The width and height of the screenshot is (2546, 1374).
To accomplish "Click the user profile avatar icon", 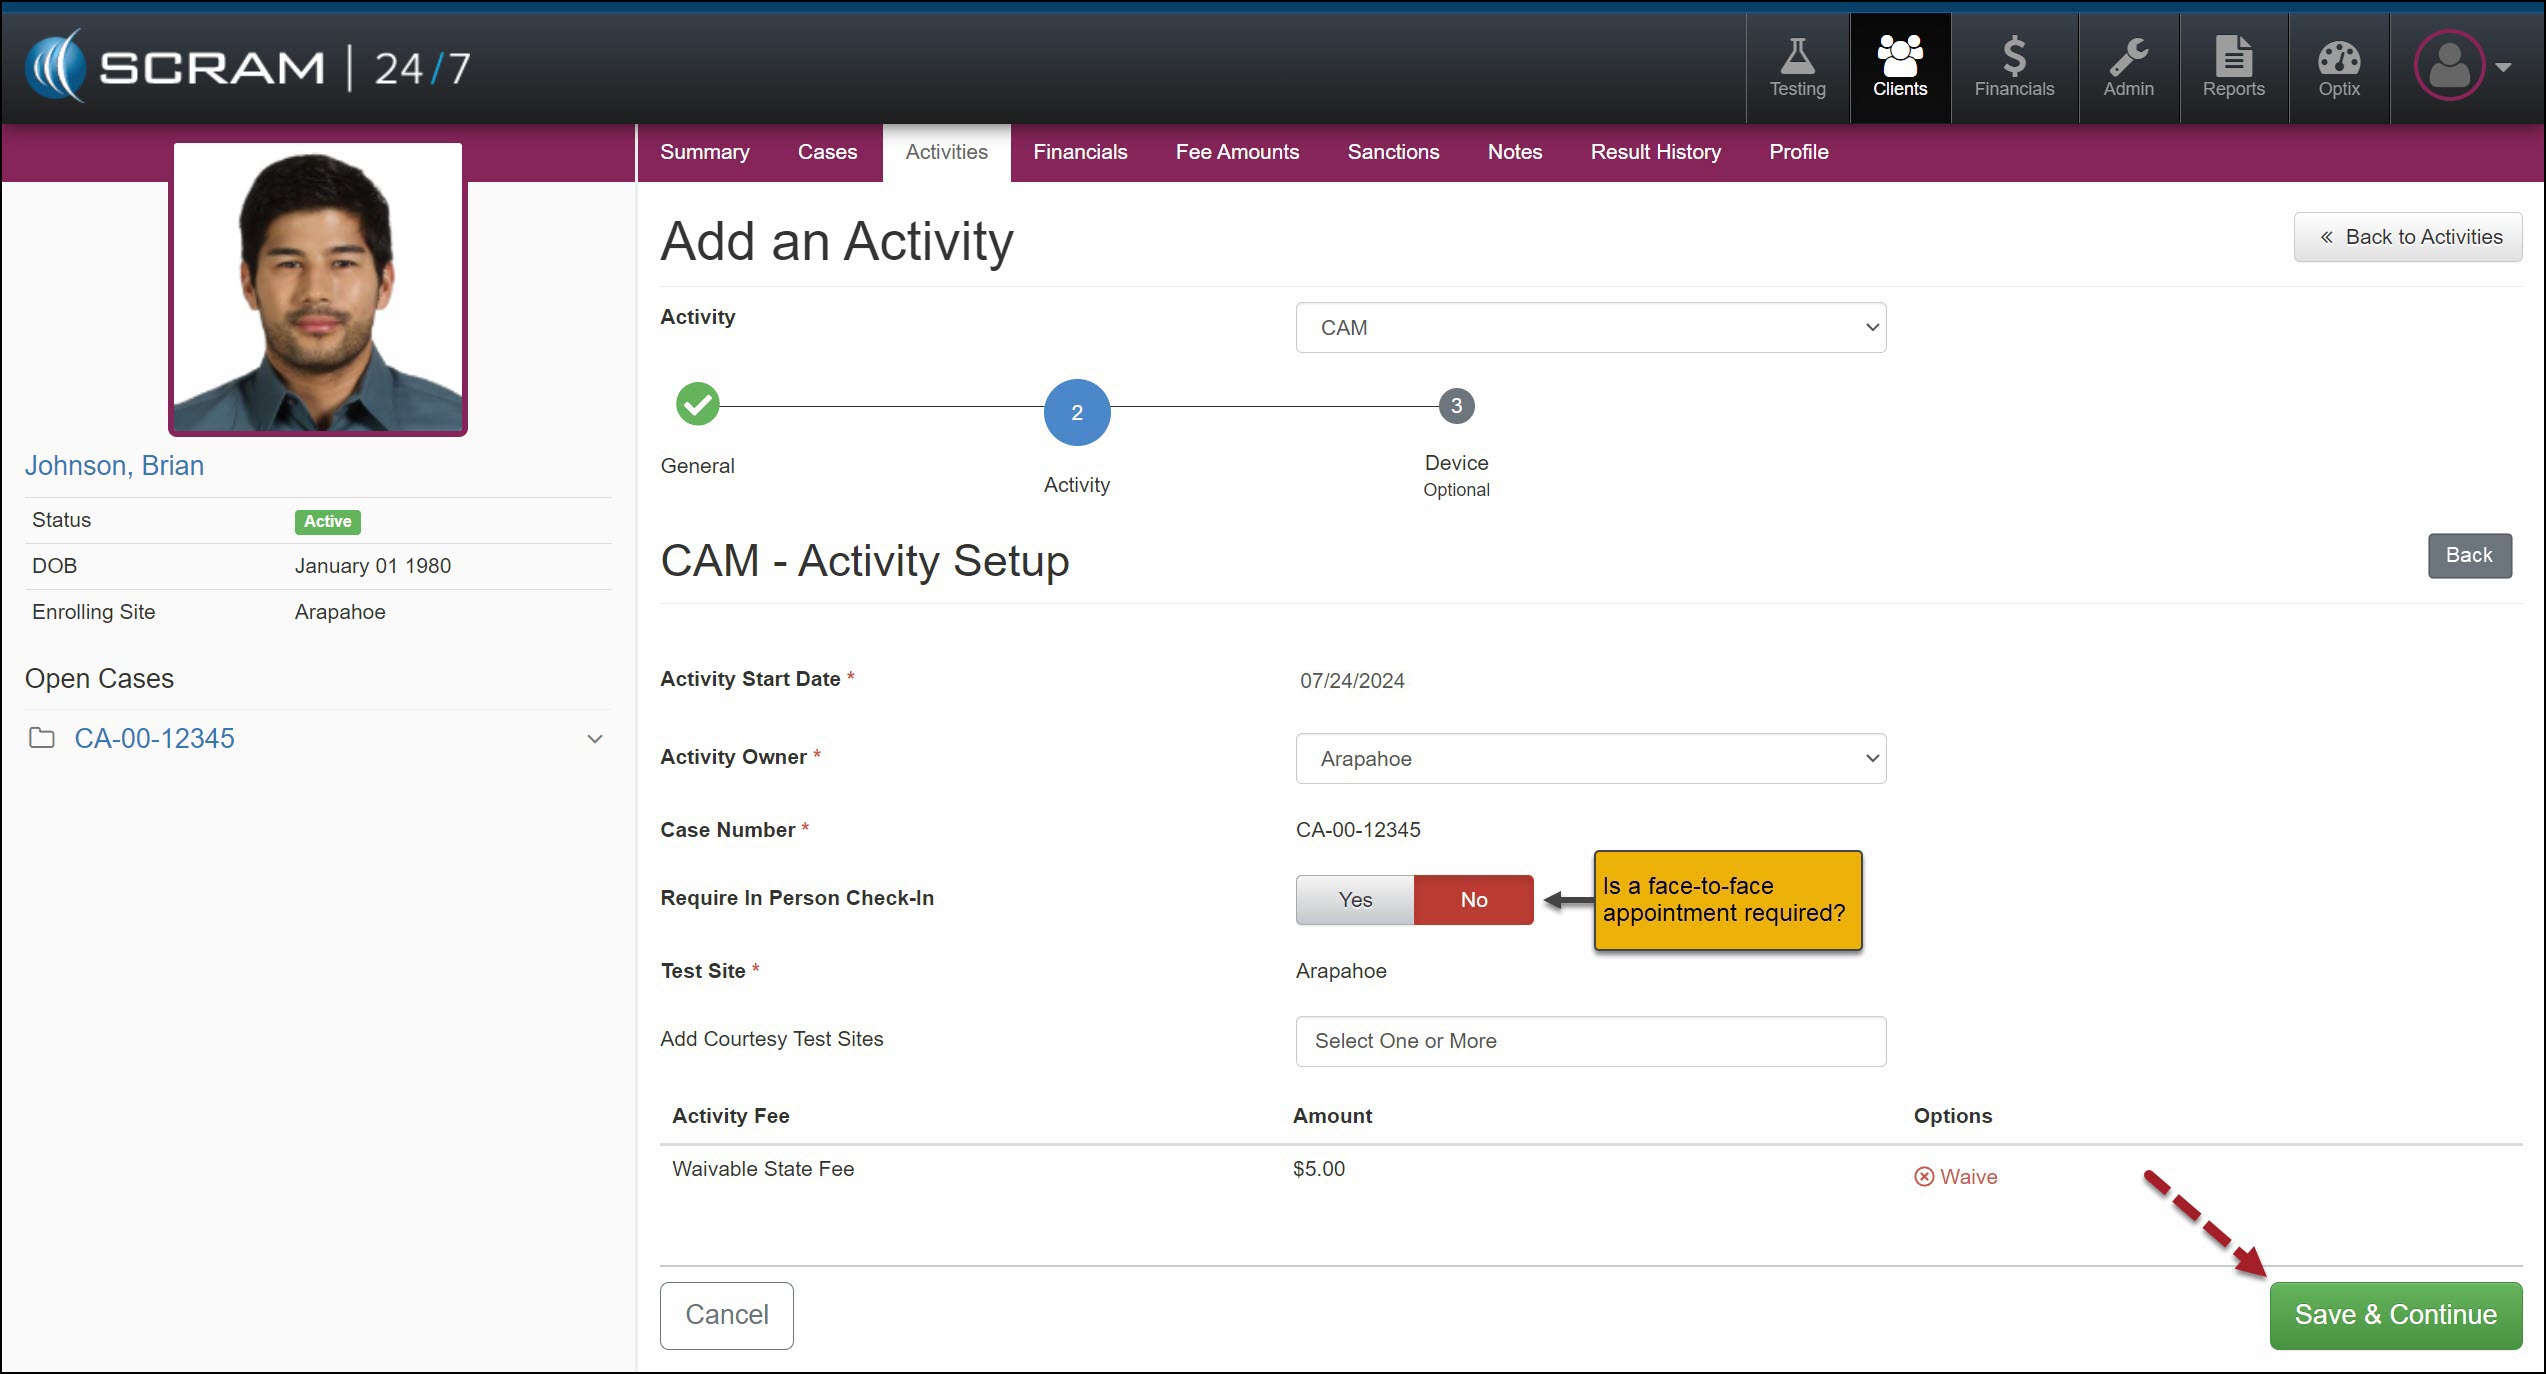I will click(x=2449, y=66).
